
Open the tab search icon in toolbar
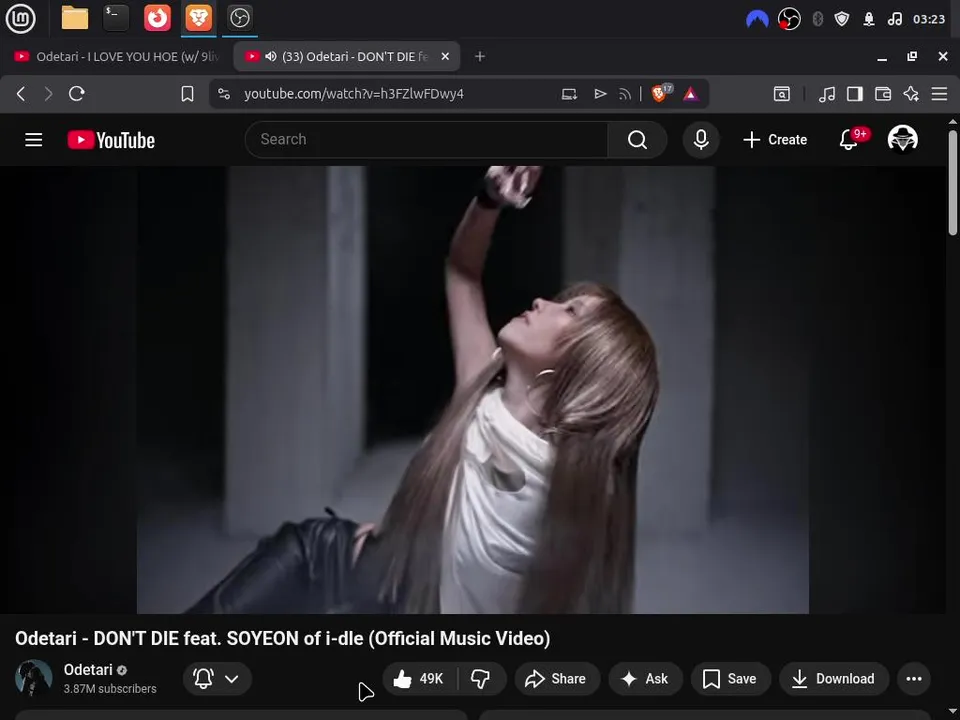click(782, 94)
